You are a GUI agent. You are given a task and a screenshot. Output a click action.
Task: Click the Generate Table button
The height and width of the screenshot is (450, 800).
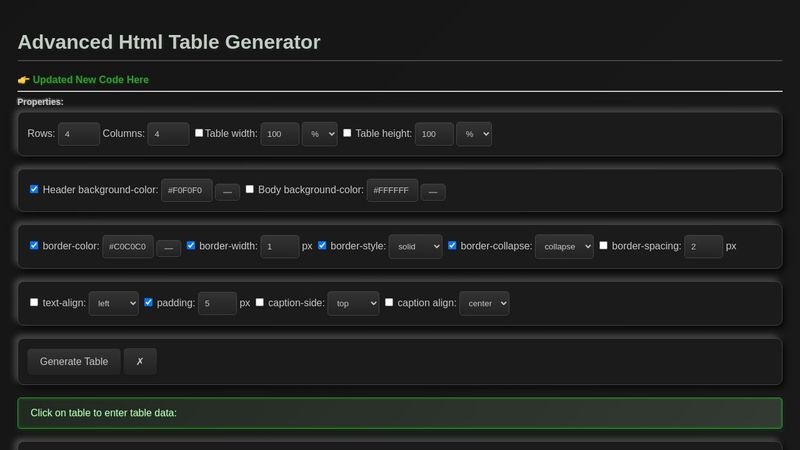click(x=74, y=361)
